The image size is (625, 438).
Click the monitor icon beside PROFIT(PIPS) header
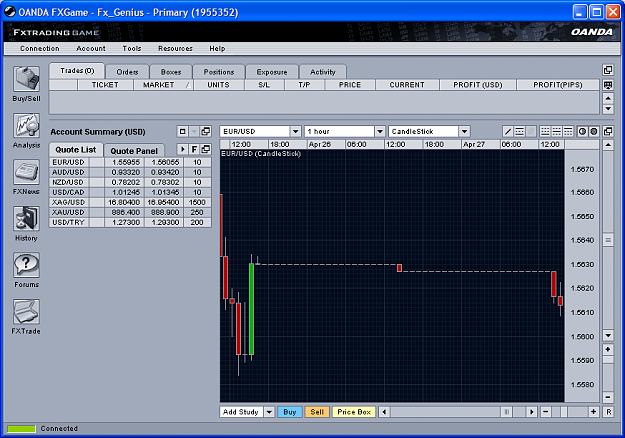(x=608, y=85)
